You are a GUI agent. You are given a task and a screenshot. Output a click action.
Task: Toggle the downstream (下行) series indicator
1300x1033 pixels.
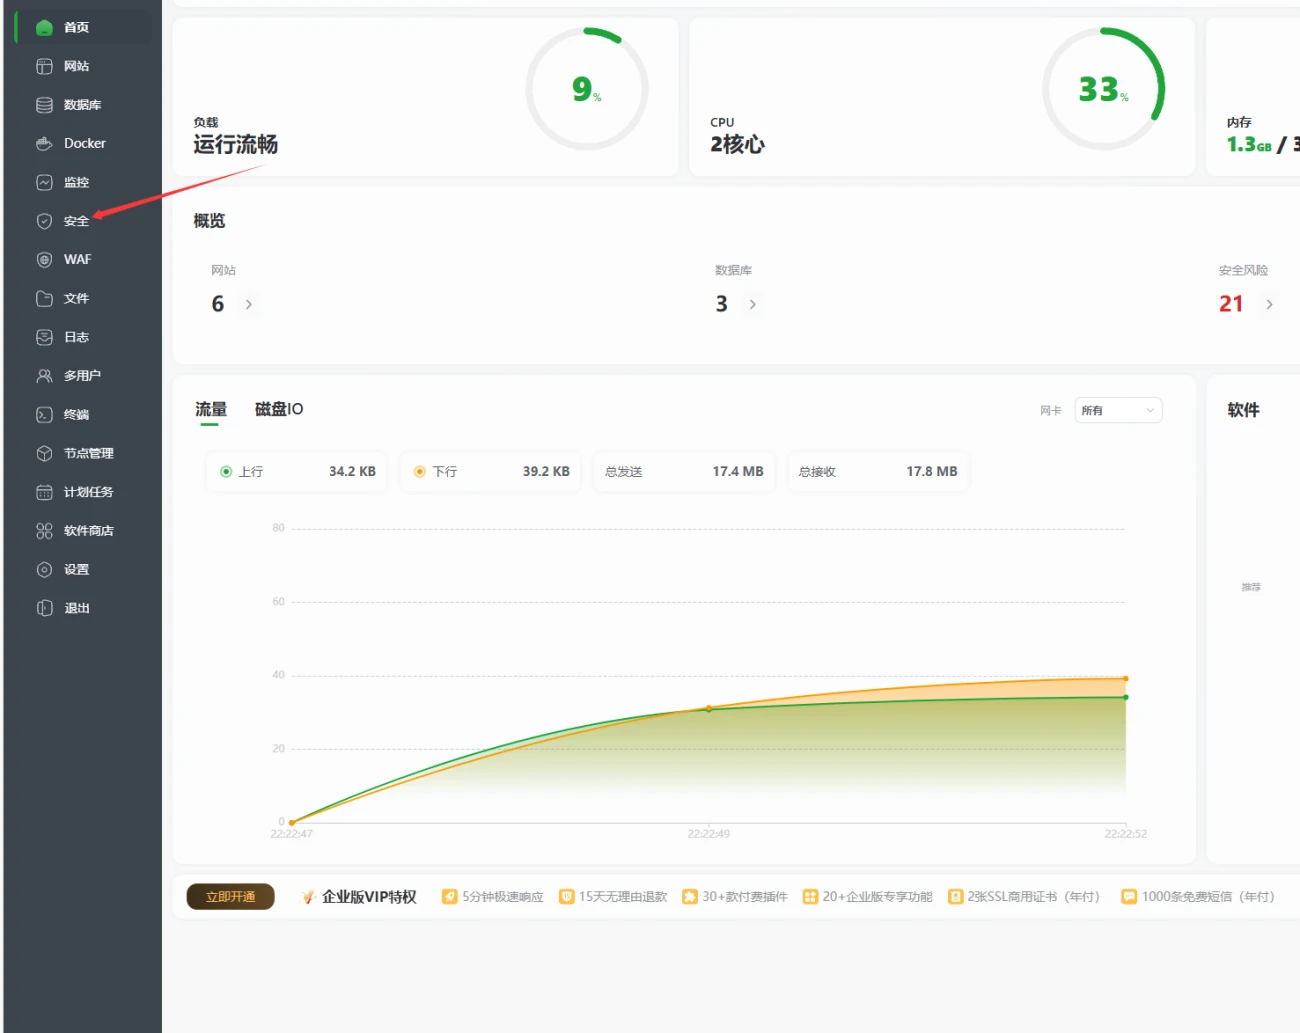tap(420, 472)
